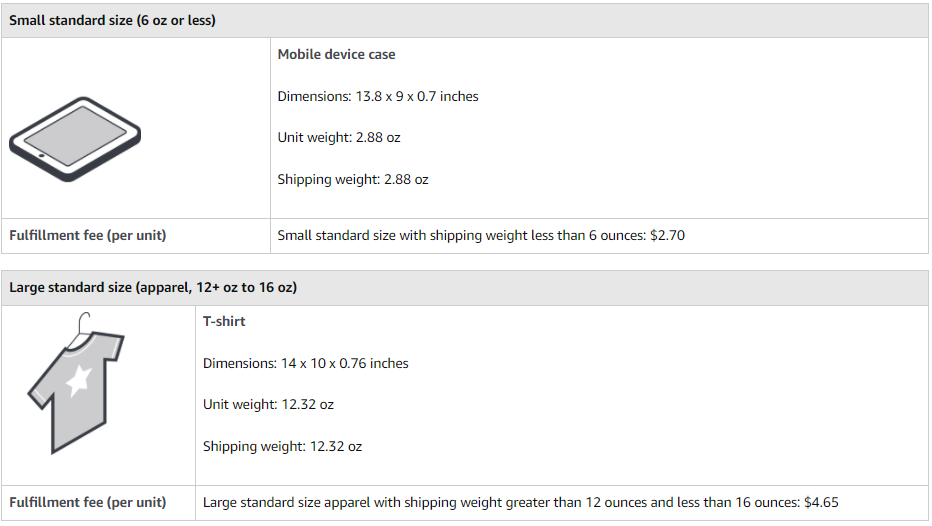Click the Unit weight 12.32 oz text

(268, 405)
